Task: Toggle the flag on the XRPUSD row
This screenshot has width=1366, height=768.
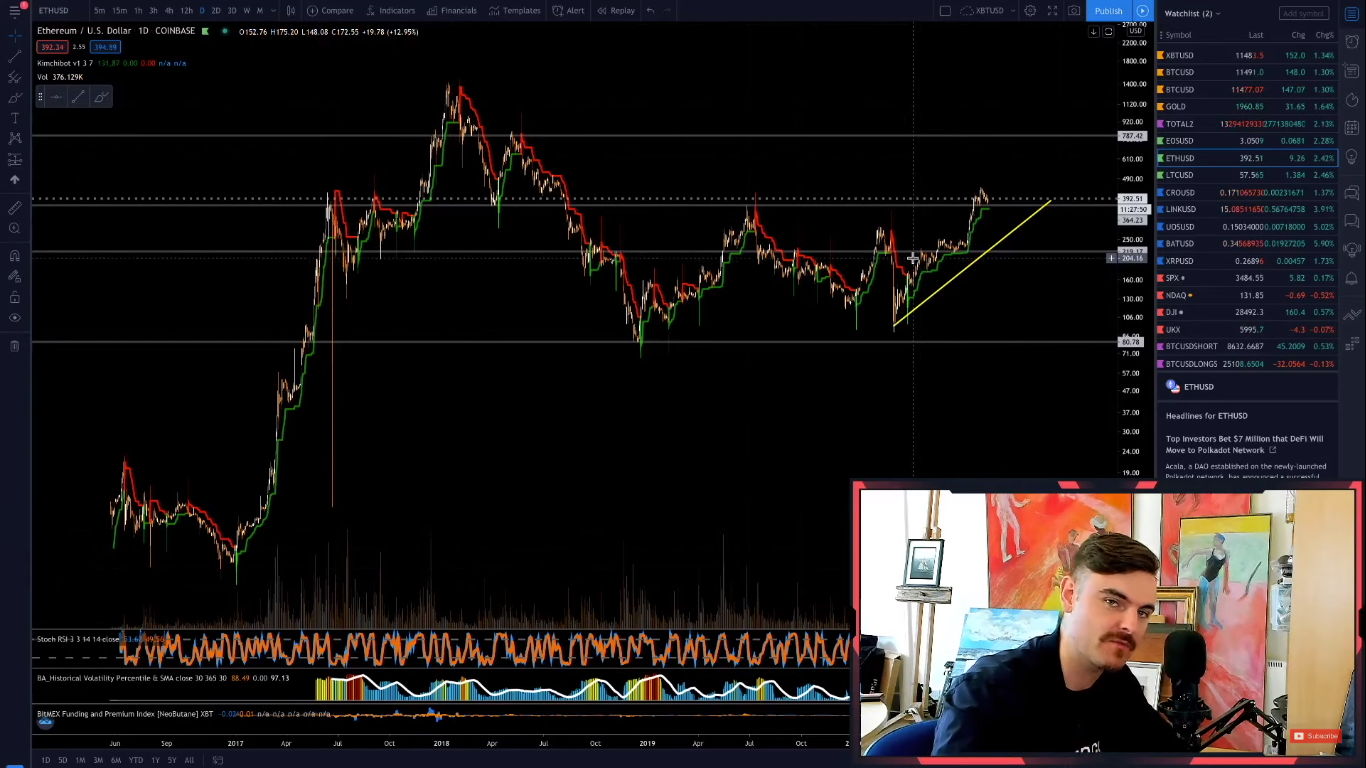Action: pos(1160,261)
